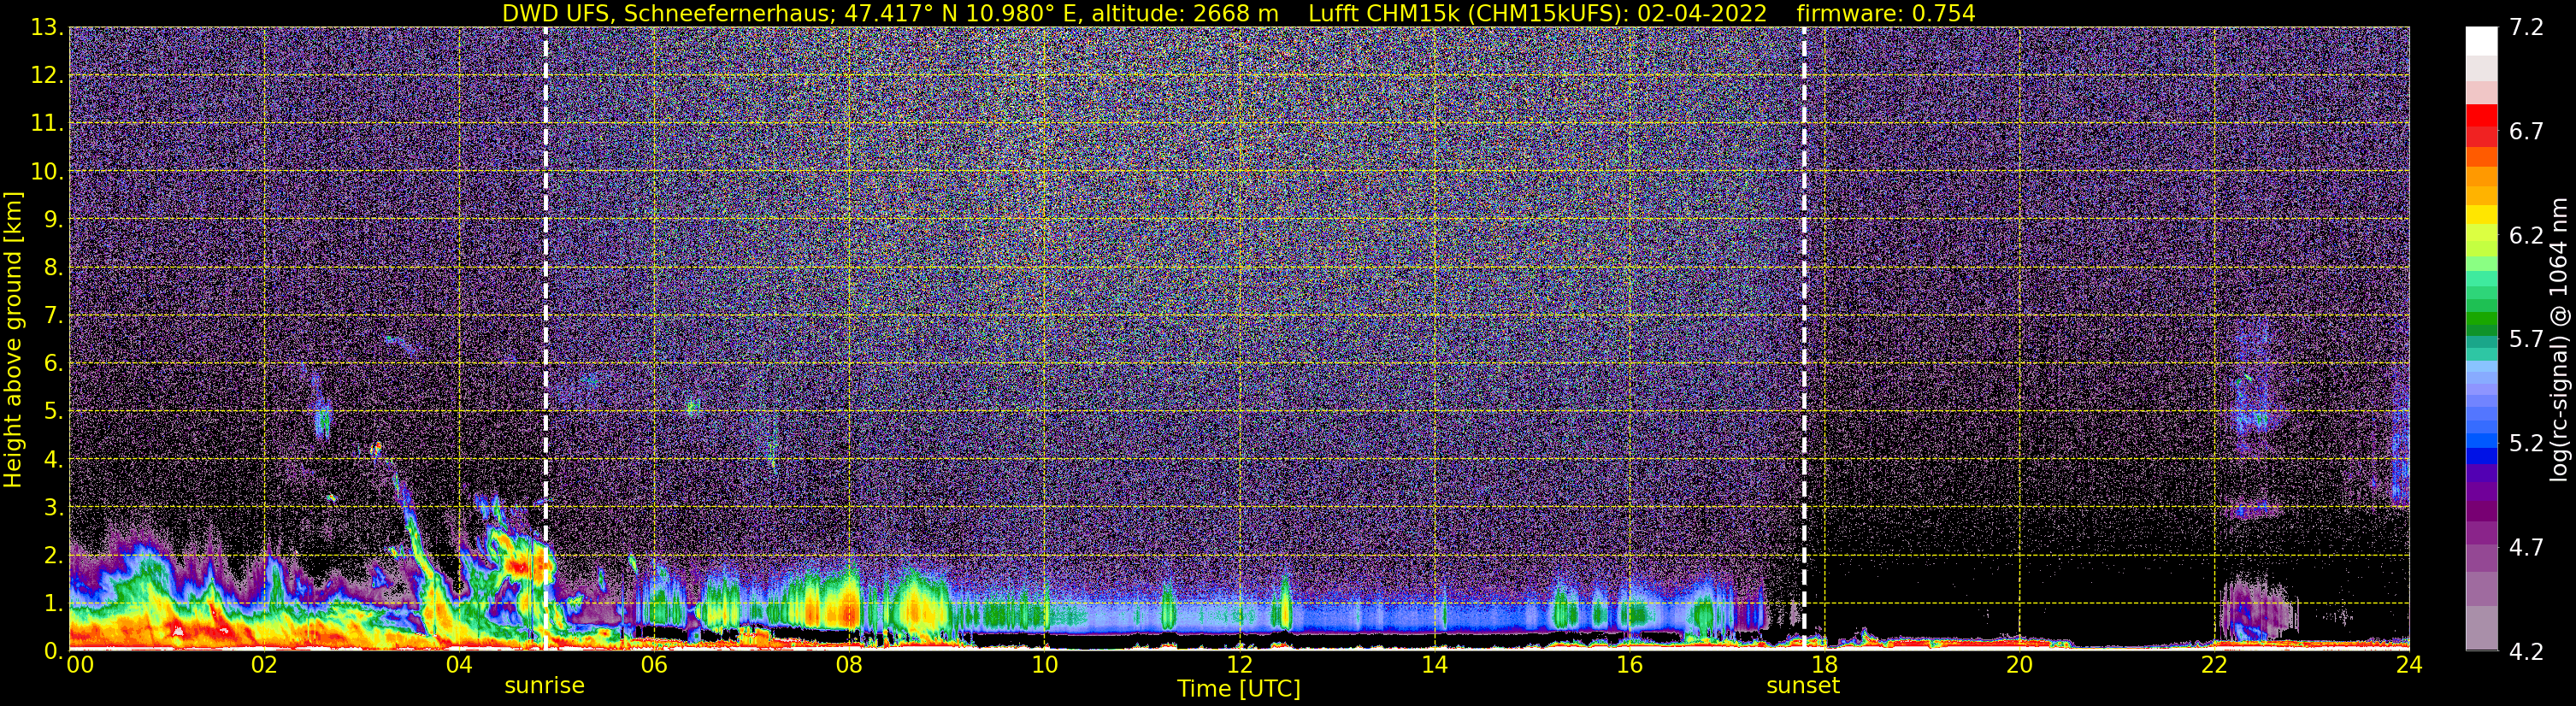The image size is (2576, 706).
Task: Click the '7.' height axis tick label
Action: click(54, 315)
